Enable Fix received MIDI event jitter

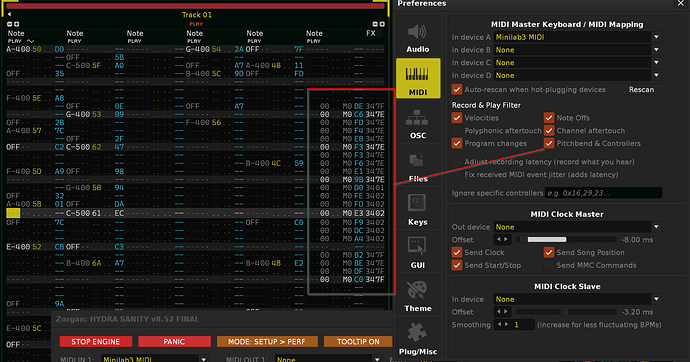pos(457,175)
